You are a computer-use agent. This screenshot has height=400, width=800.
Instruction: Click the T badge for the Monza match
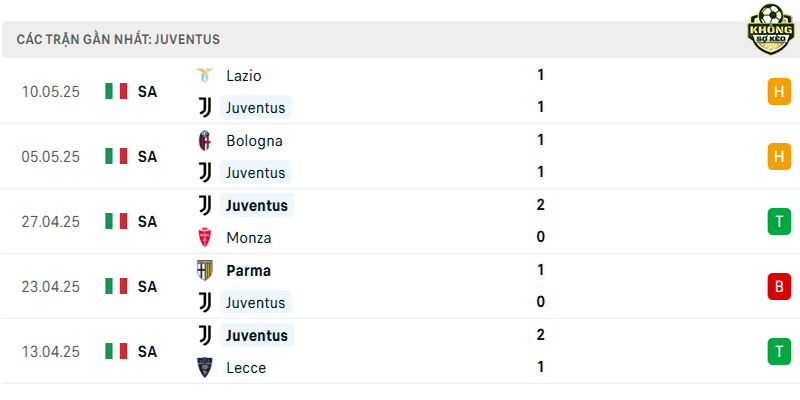(779, 222)
